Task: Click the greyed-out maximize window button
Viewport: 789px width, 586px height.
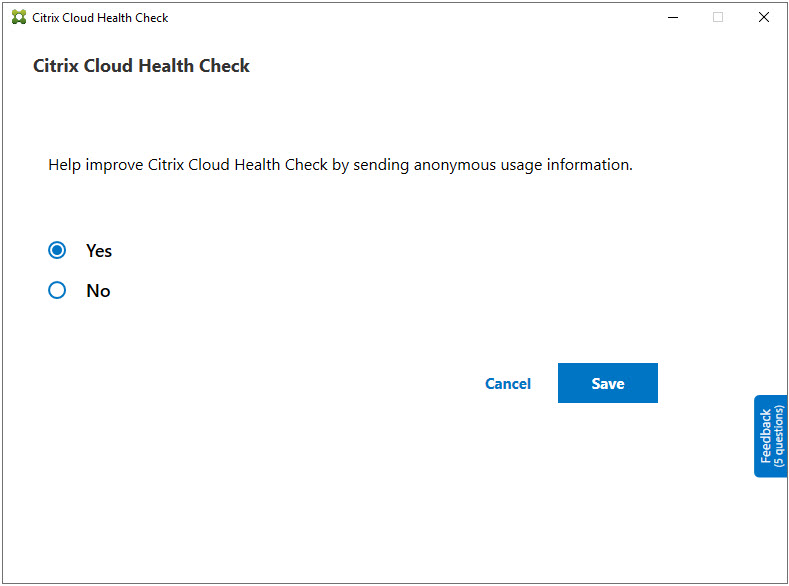Action: coord(718,18)
